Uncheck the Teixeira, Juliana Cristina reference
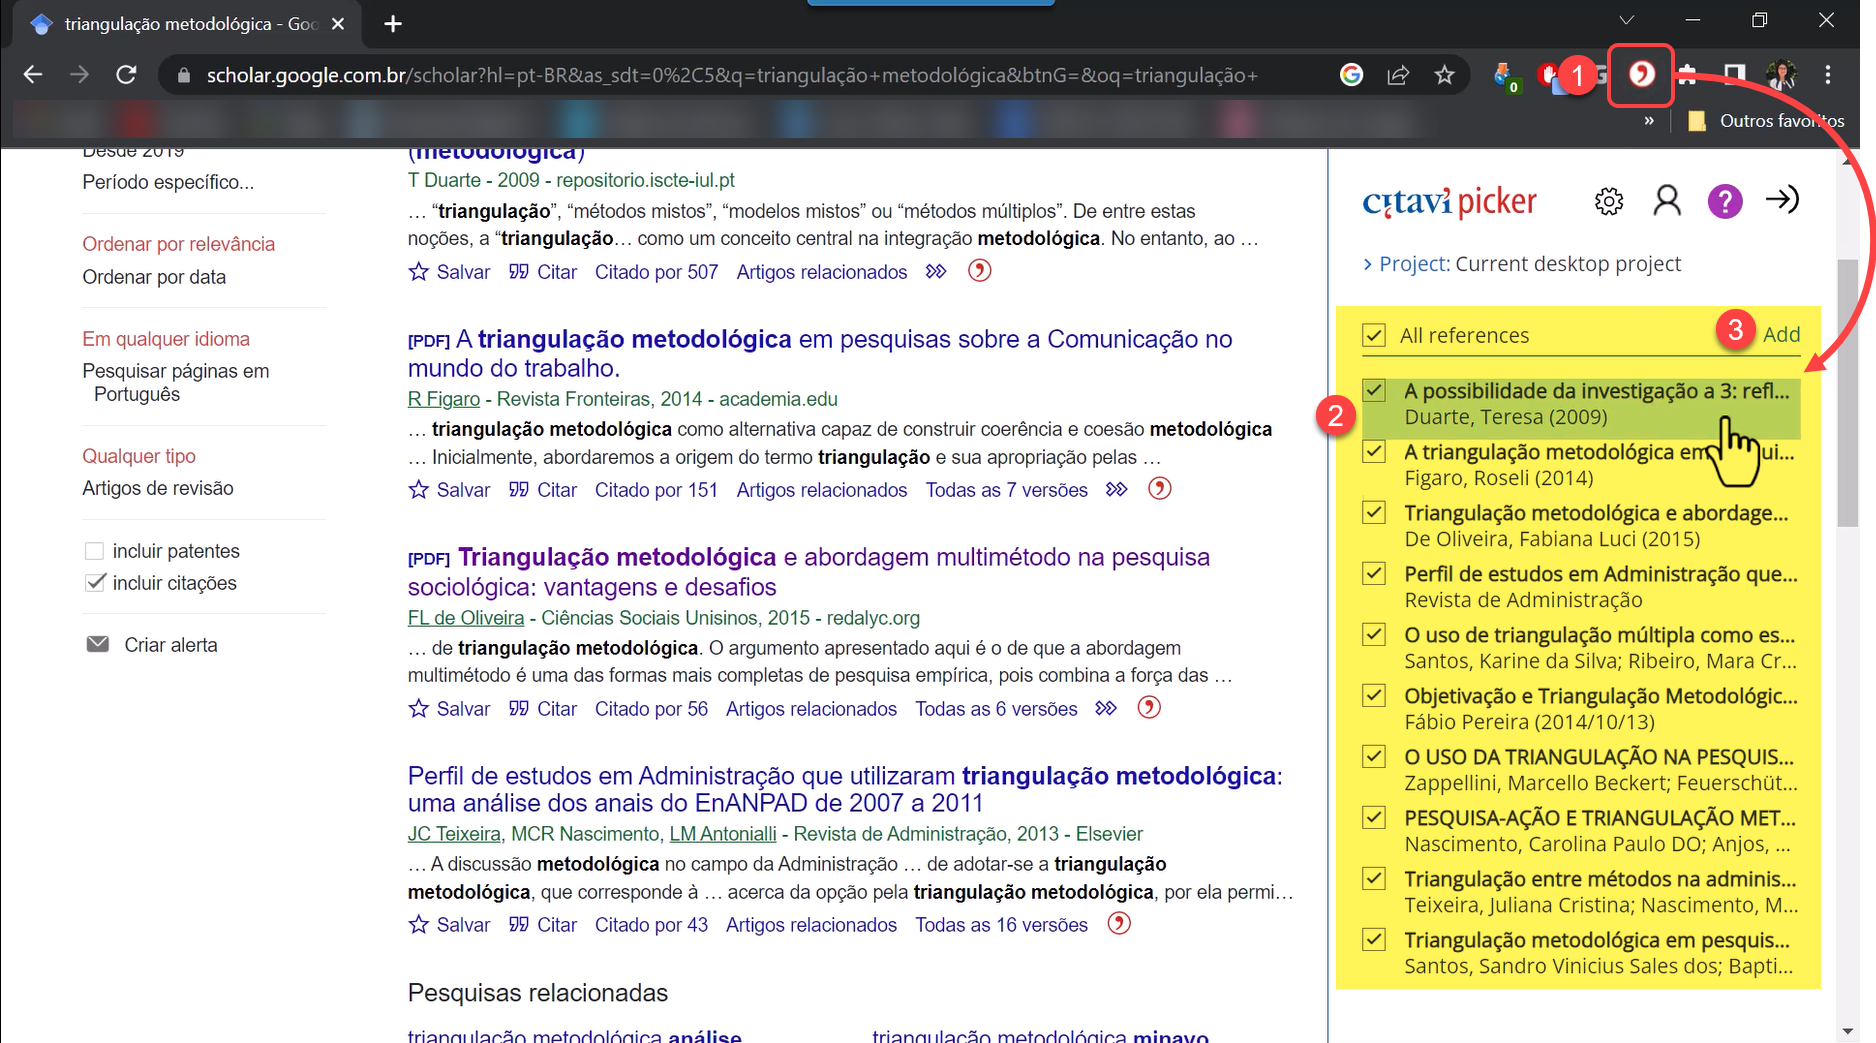The image size is (1876, 1043). click(1375, 879)
